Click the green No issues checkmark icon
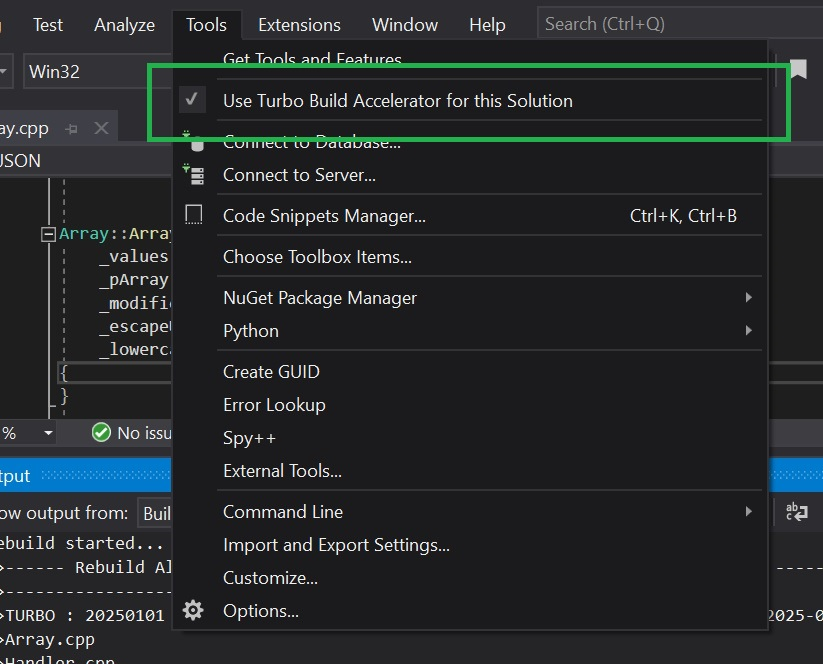 (x=101, y=432)
